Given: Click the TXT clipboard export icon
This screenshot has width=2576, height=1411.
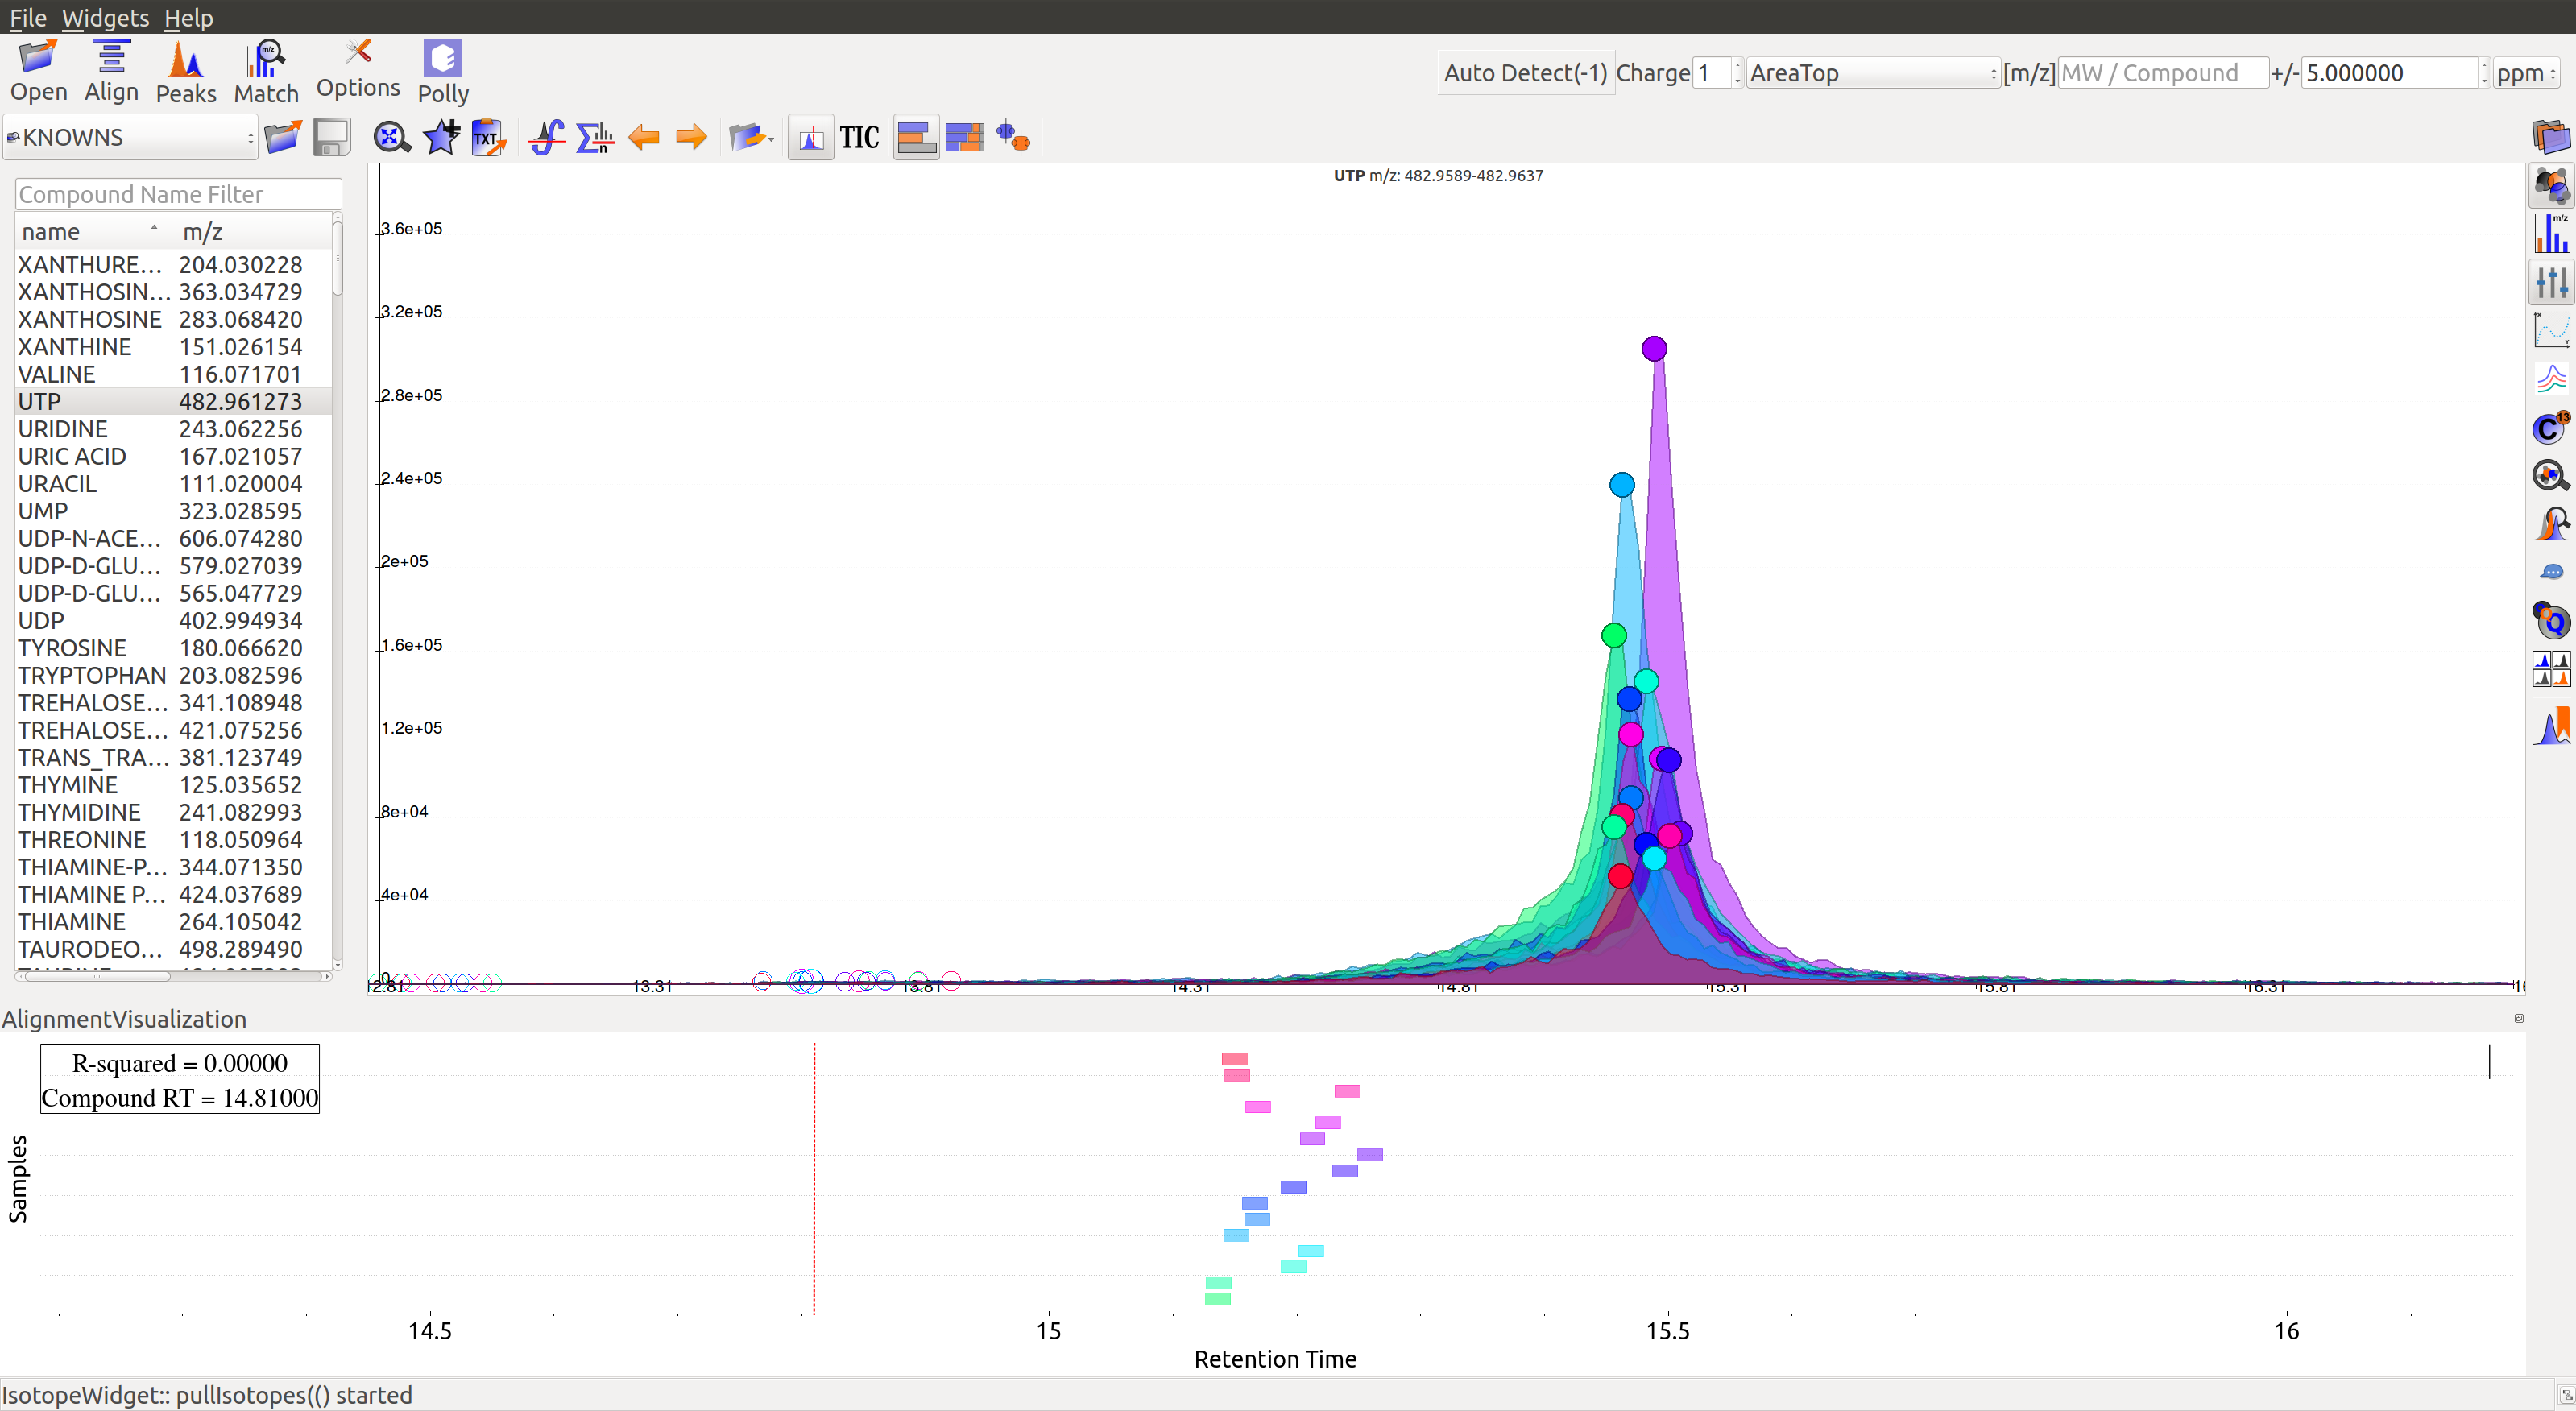Looking at the screenshot, I should point(489,137).
